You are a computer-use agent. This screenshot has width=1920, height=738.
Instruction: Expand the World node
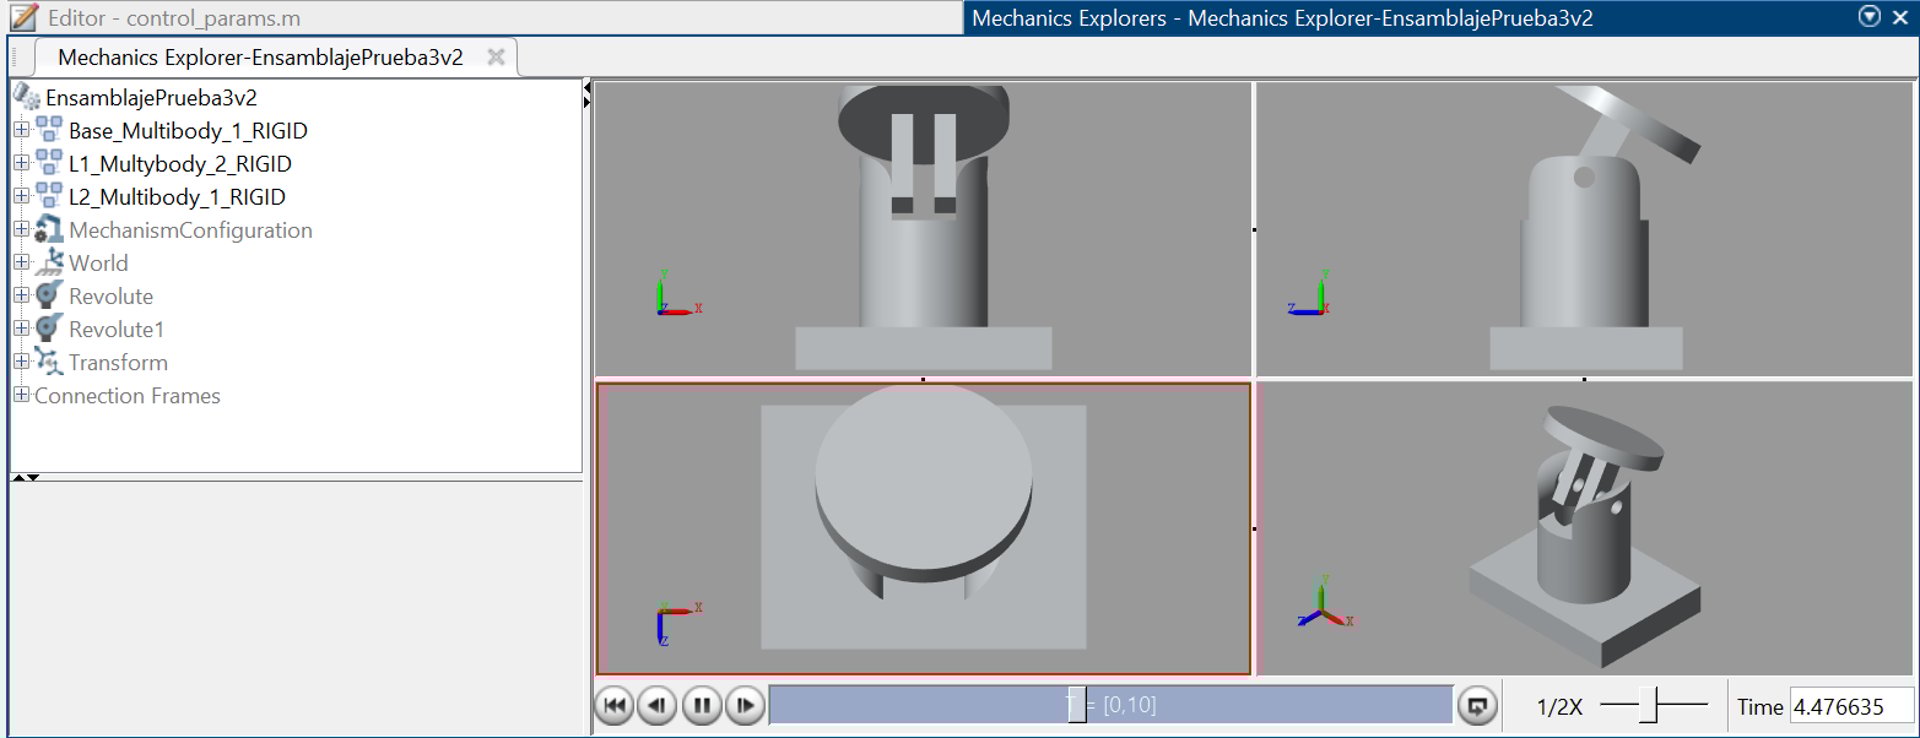[x=21, y=262]
